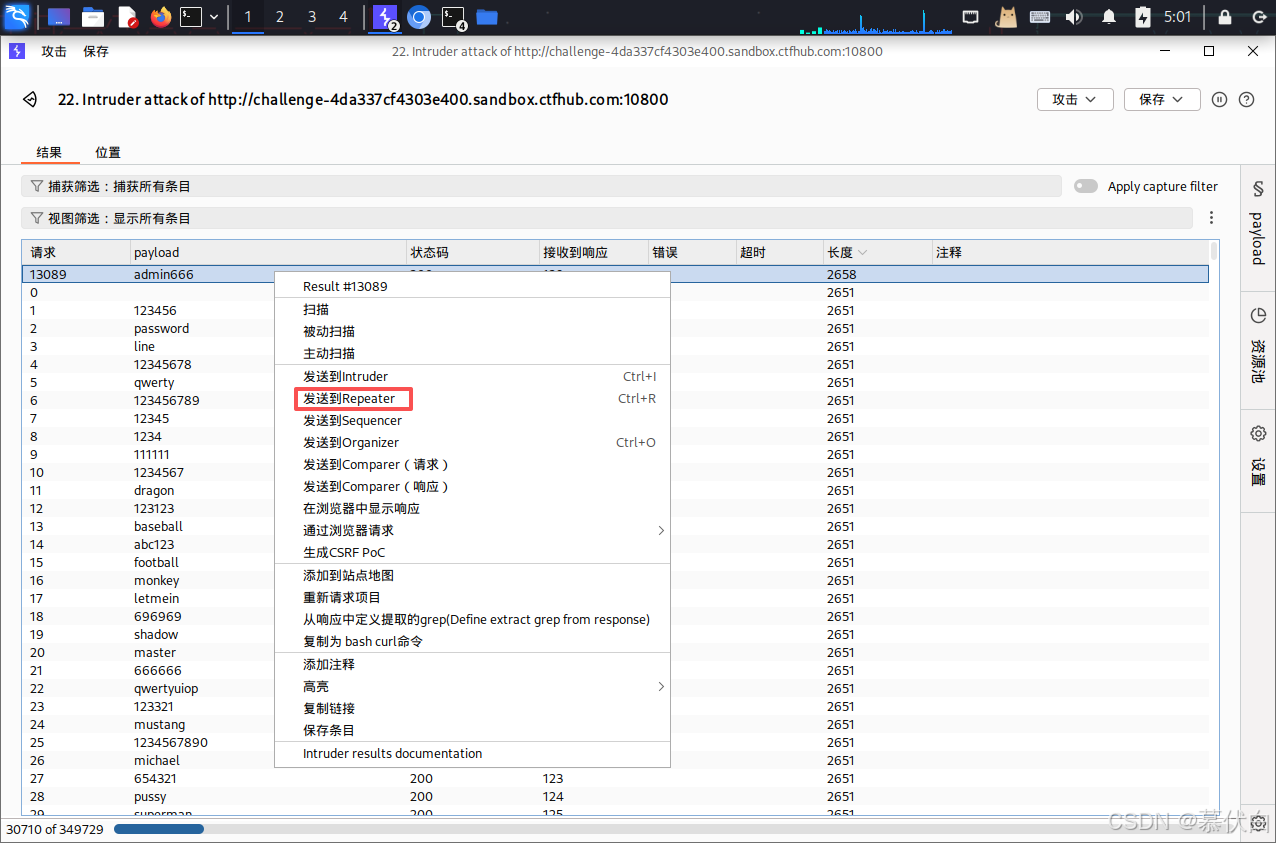
Task: Open the 保存 menu in the menu bar
Action: tap(96, 51)
